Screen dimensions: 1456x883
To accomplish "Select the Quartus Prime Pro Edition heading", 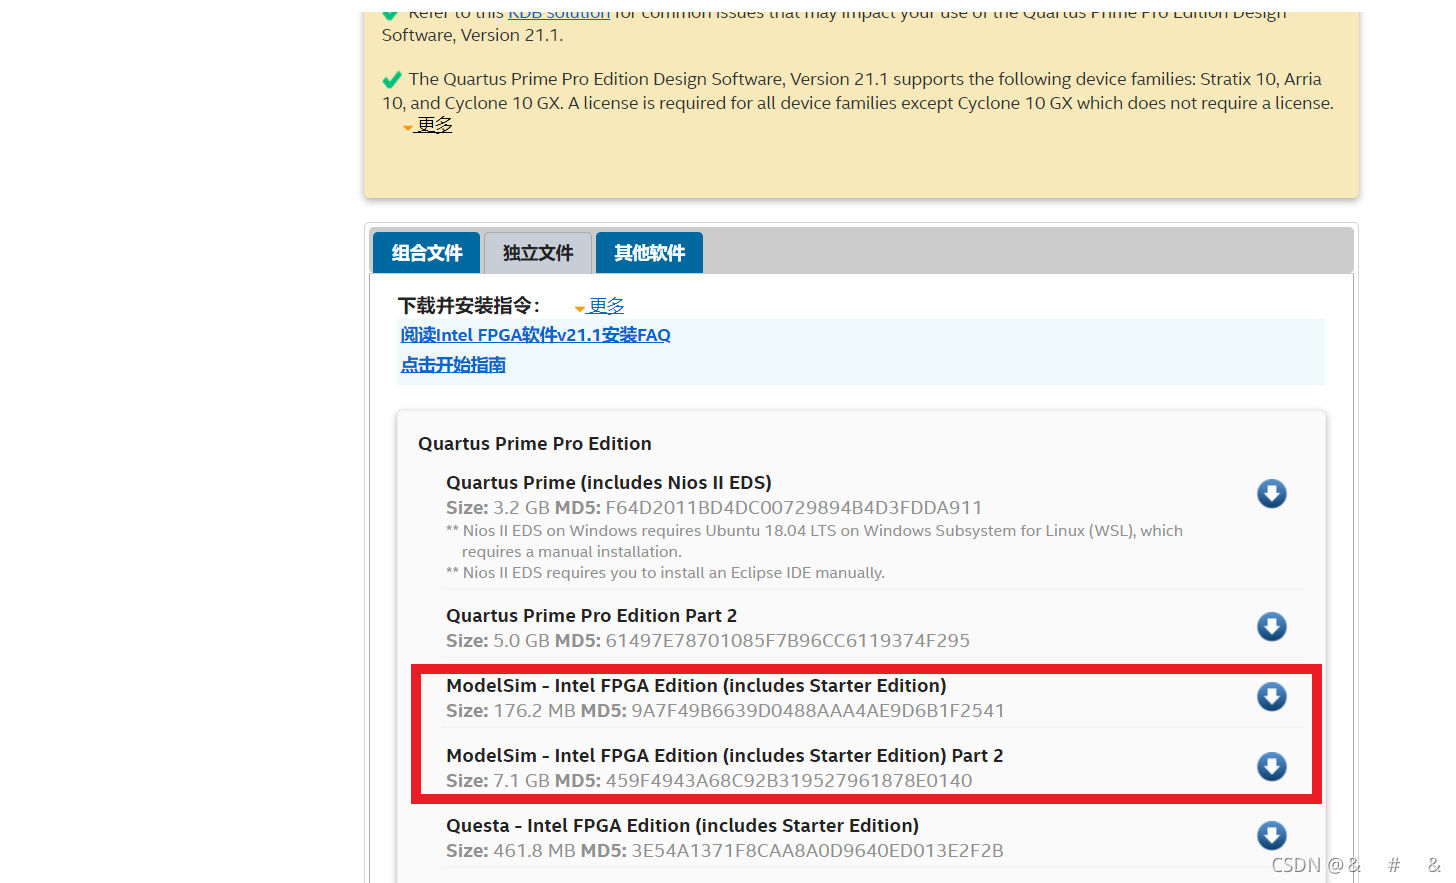I will (x=535, y=444).
